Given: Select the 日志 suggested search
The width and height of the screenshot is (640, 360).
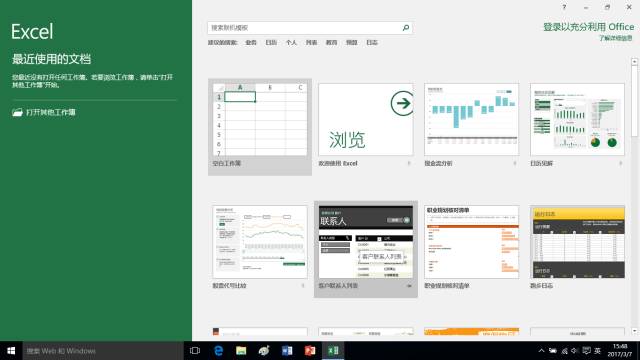Looking at the screenshot, I should (372, 42).
